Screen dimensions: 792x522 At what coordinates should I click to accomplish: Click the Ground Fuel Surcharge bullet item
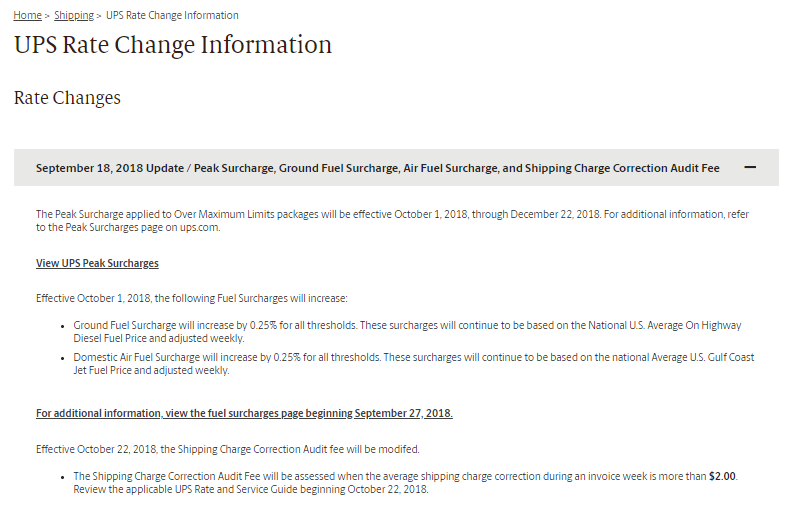tap(407, 331)
